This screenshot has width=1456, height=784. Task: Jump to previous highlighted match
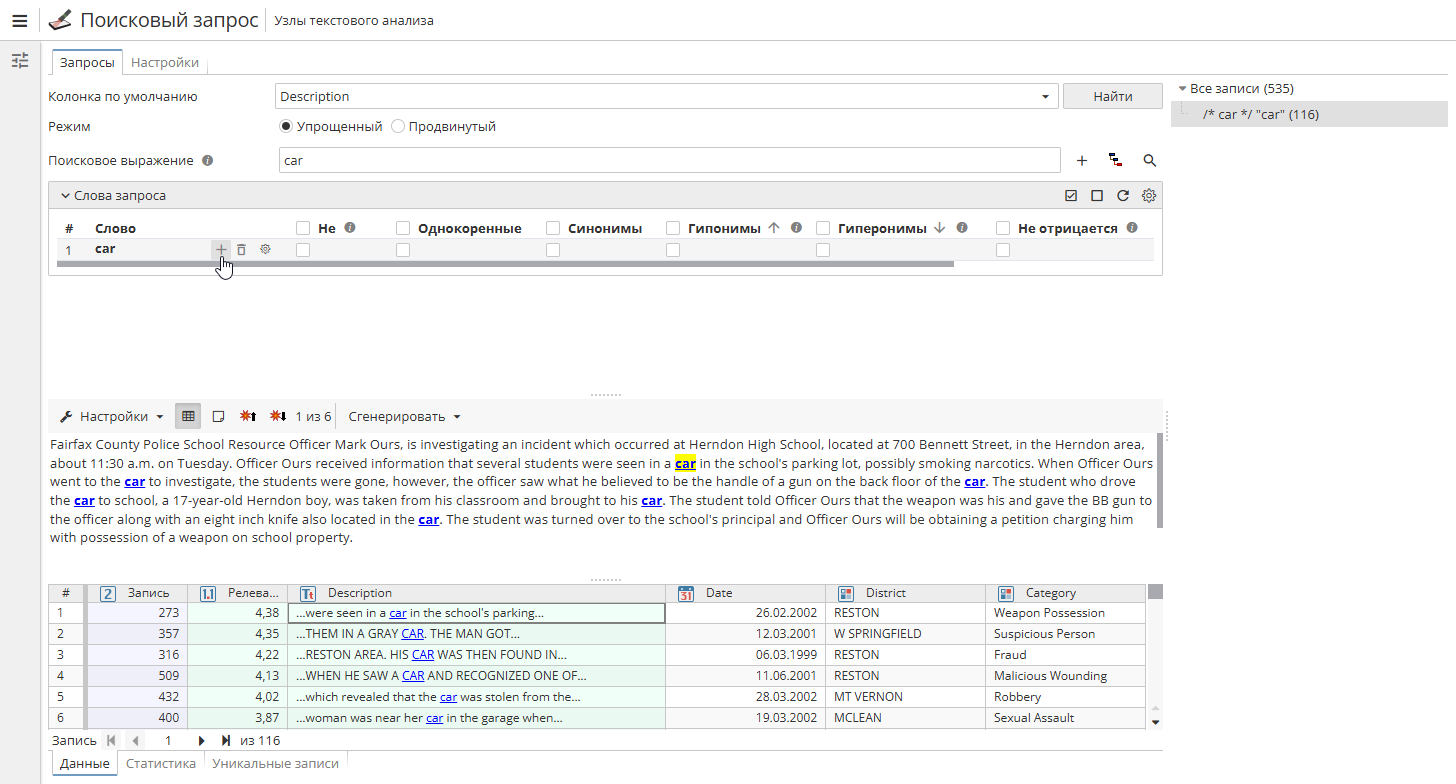(248, 416)
